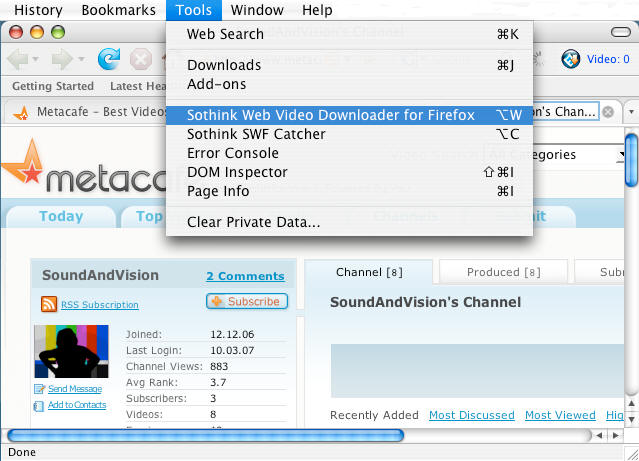Click the horizontal scrollbar left arrow
The height and width of the screenshot is (461, 639).
(599, 435)
